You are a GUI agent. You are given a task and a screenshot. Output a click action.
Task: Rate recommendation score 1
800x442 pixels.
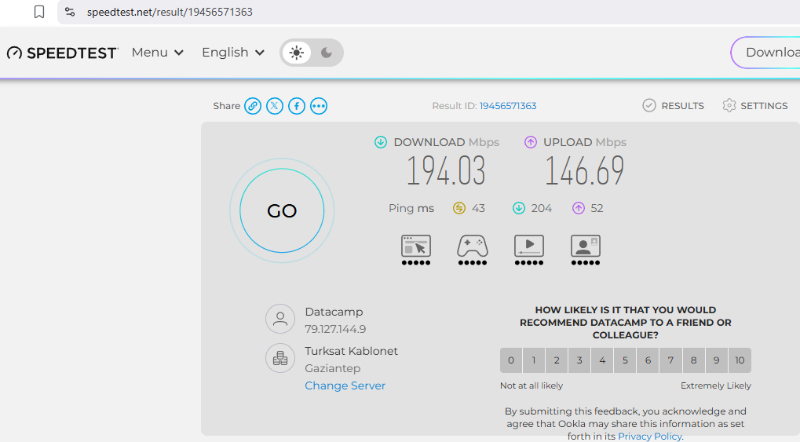click(x=534, y=360)
